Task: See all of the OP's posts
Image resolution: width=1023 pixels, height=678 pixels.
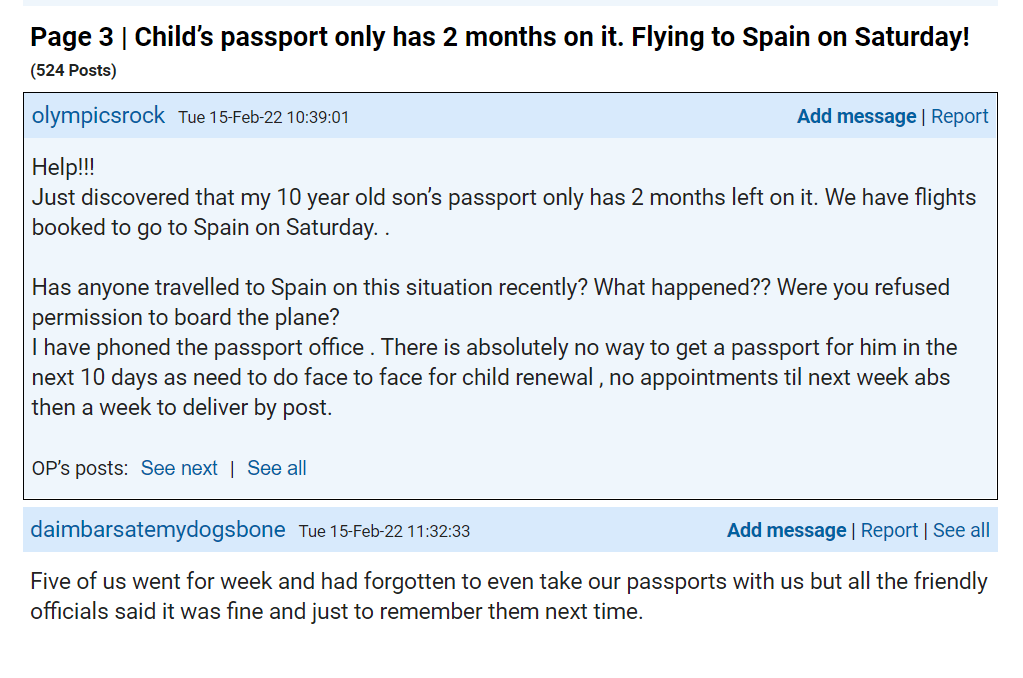Action: (277, 468)
